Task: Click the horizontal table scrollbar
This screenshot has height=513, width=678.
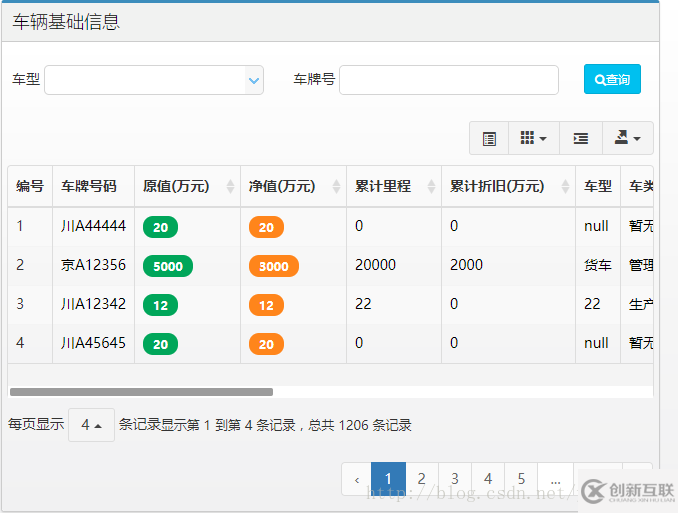Action: coord(140,392)
